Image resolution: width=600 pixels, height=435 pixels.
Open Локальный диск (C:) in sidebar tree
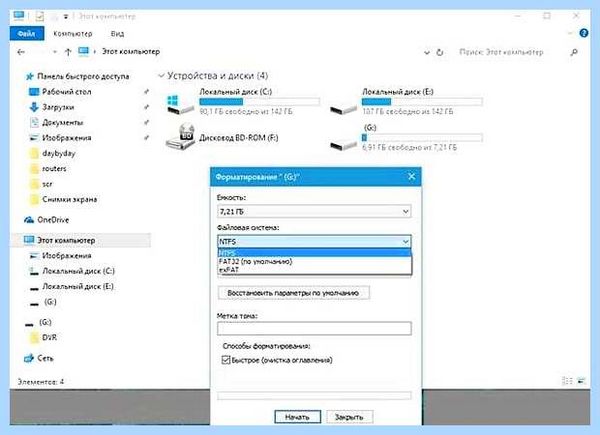pos(78,271)
